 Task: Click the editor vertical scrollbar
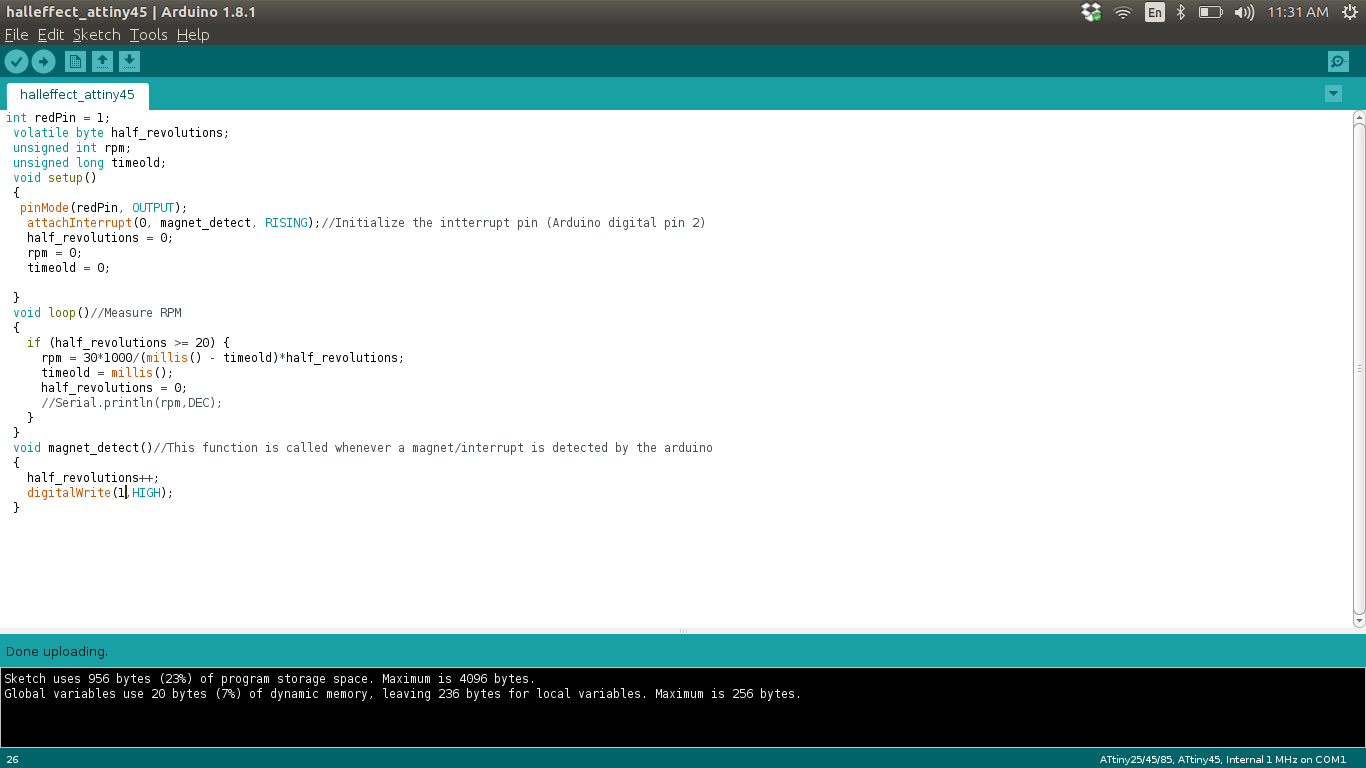pyautogui.click(x=1359, y=368)
